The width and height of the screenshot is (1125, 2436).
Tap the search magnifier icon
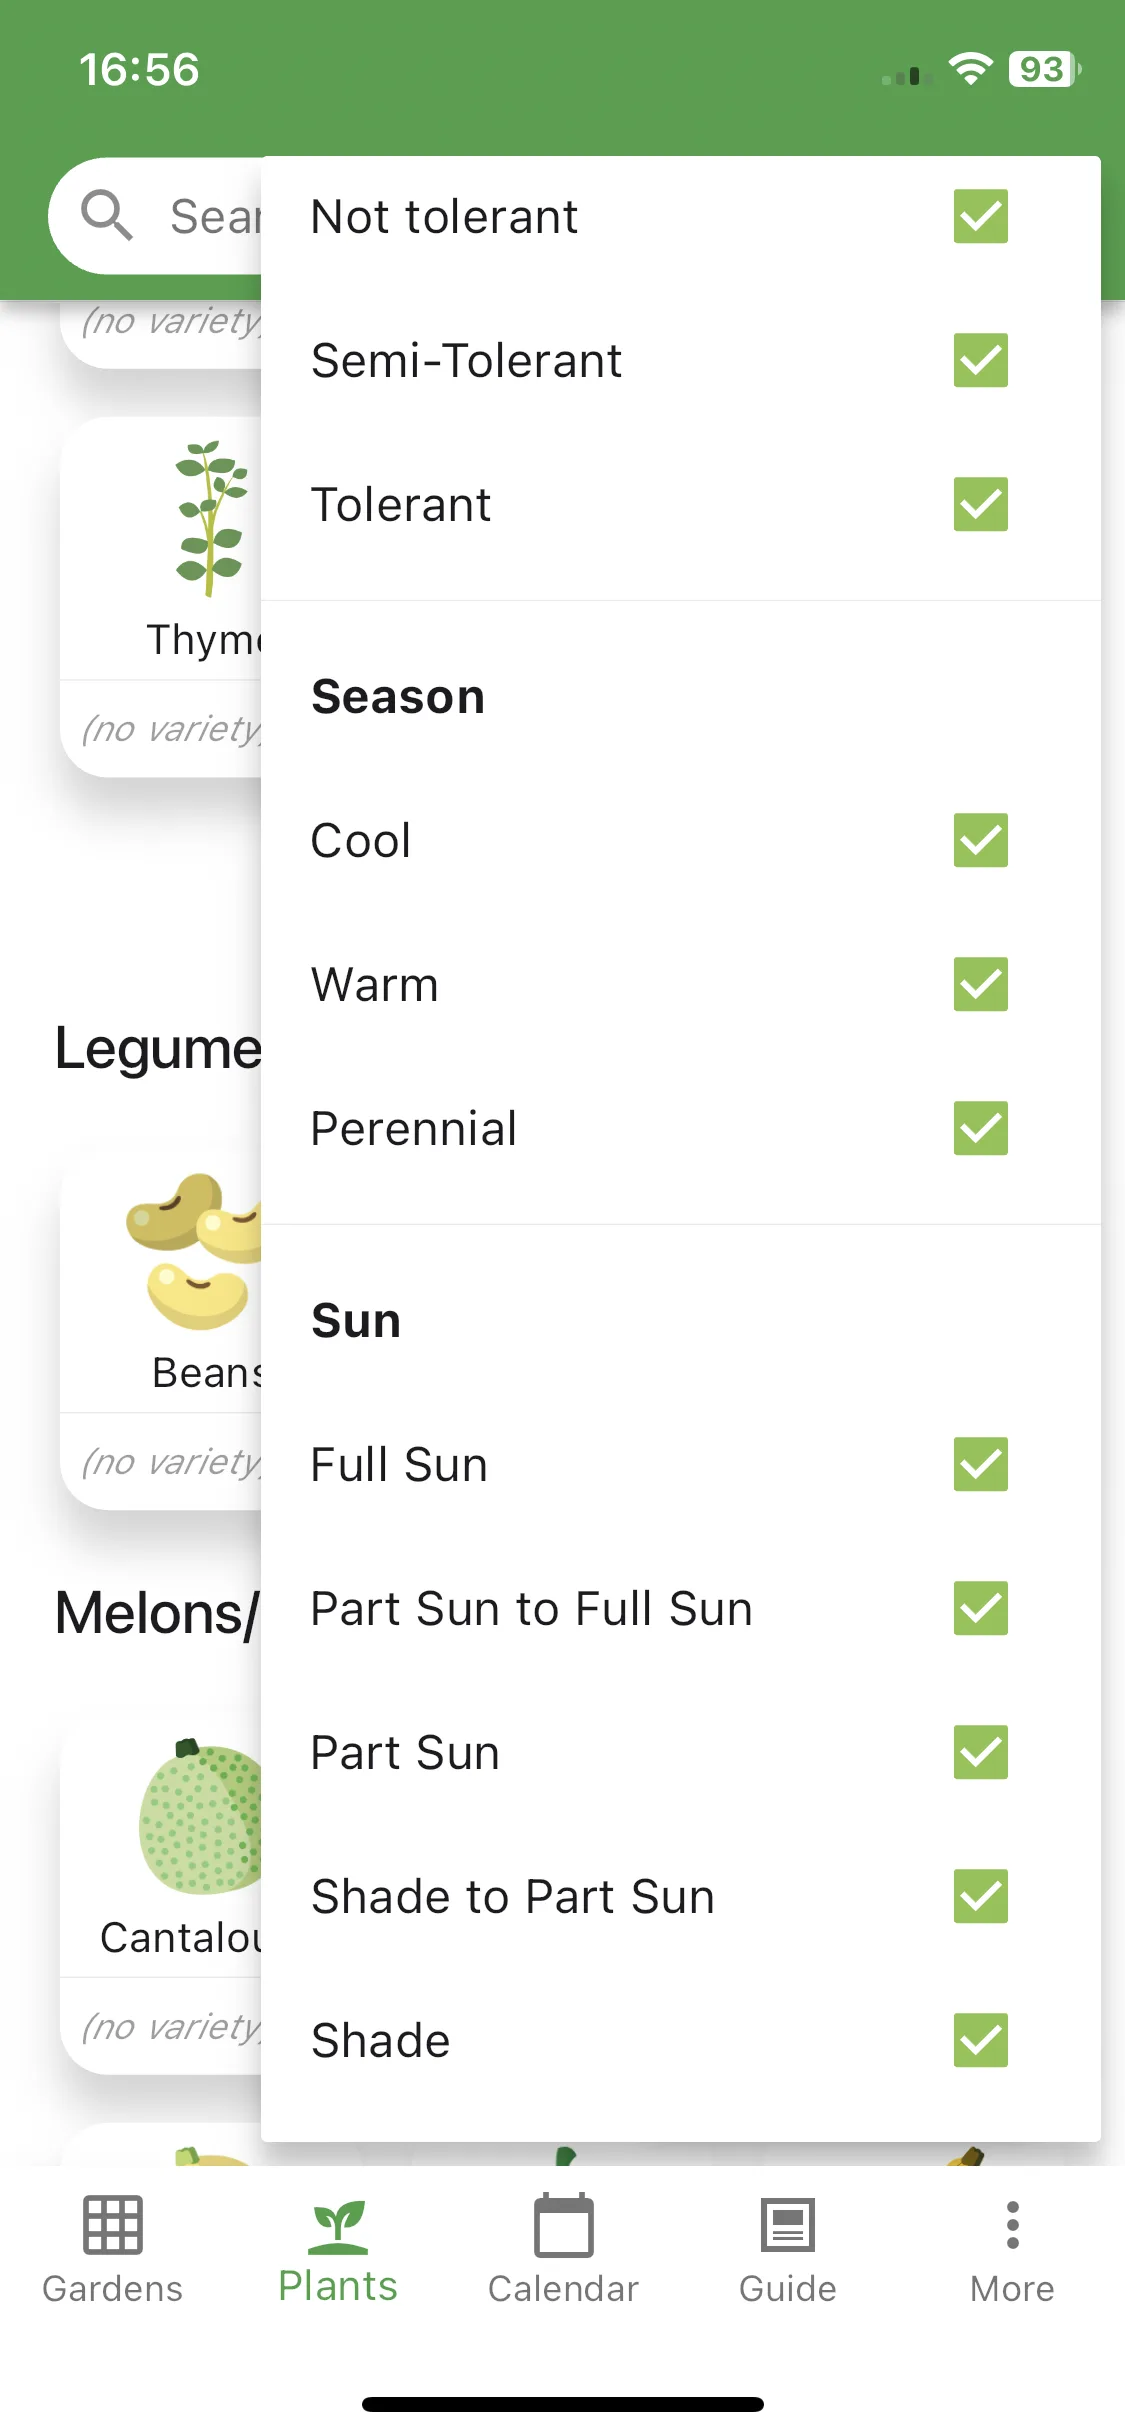pos(106,215)
